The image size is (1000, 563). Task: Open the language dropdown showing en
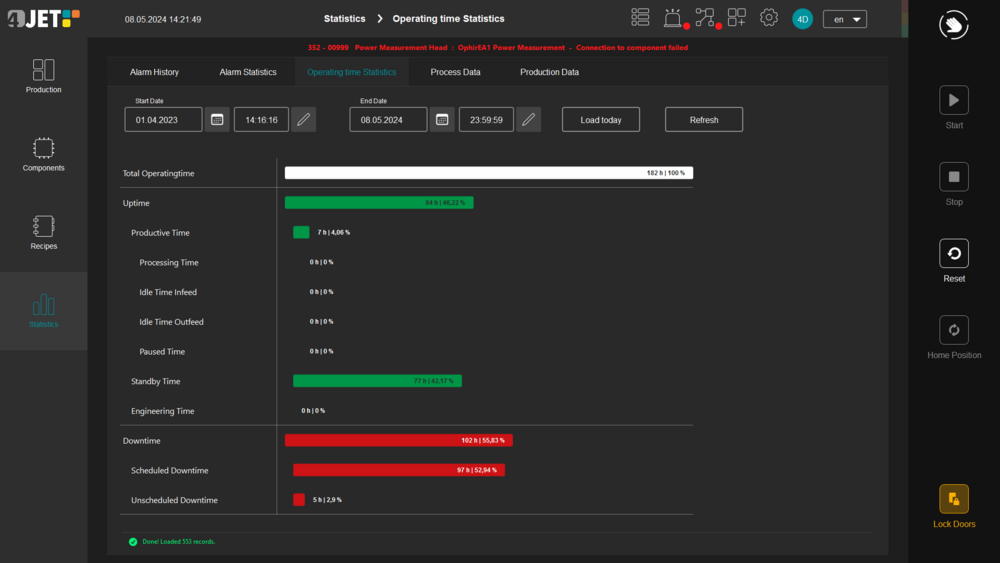pyautogui.click(x=844, y=19)
